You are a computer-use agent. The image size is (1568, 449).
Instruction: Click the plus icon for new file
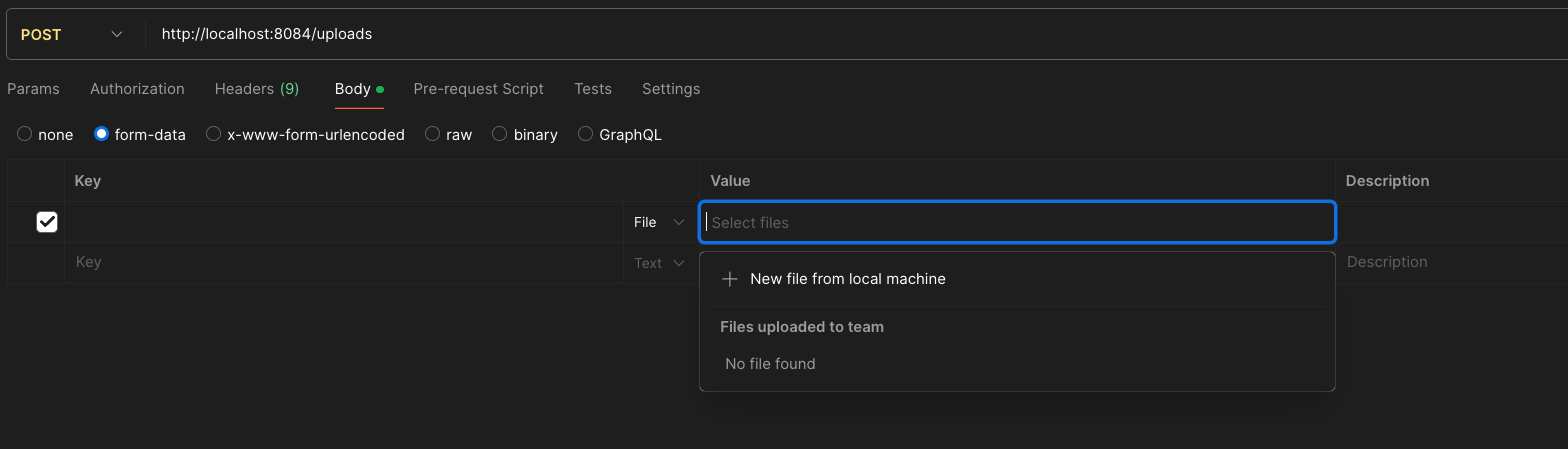(x=730, y=279)
